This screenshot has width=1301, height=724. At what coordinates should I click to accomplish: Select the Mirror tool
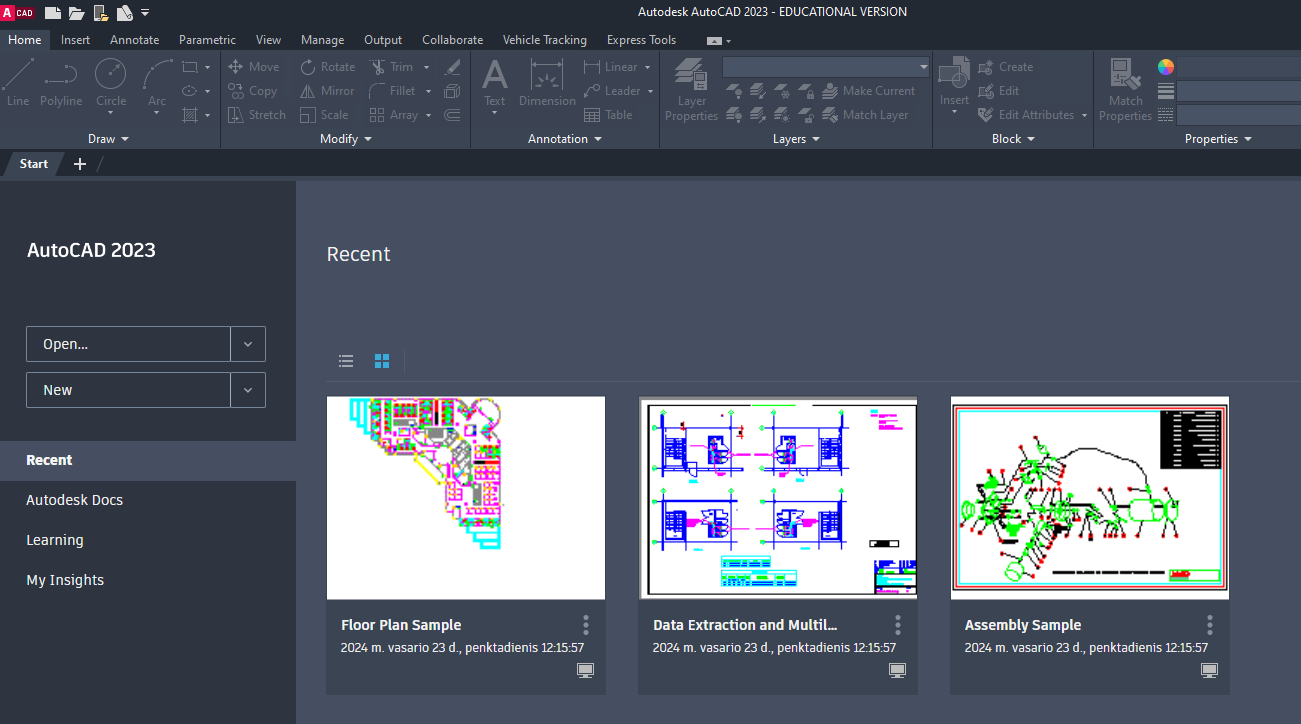coord(328,91)
